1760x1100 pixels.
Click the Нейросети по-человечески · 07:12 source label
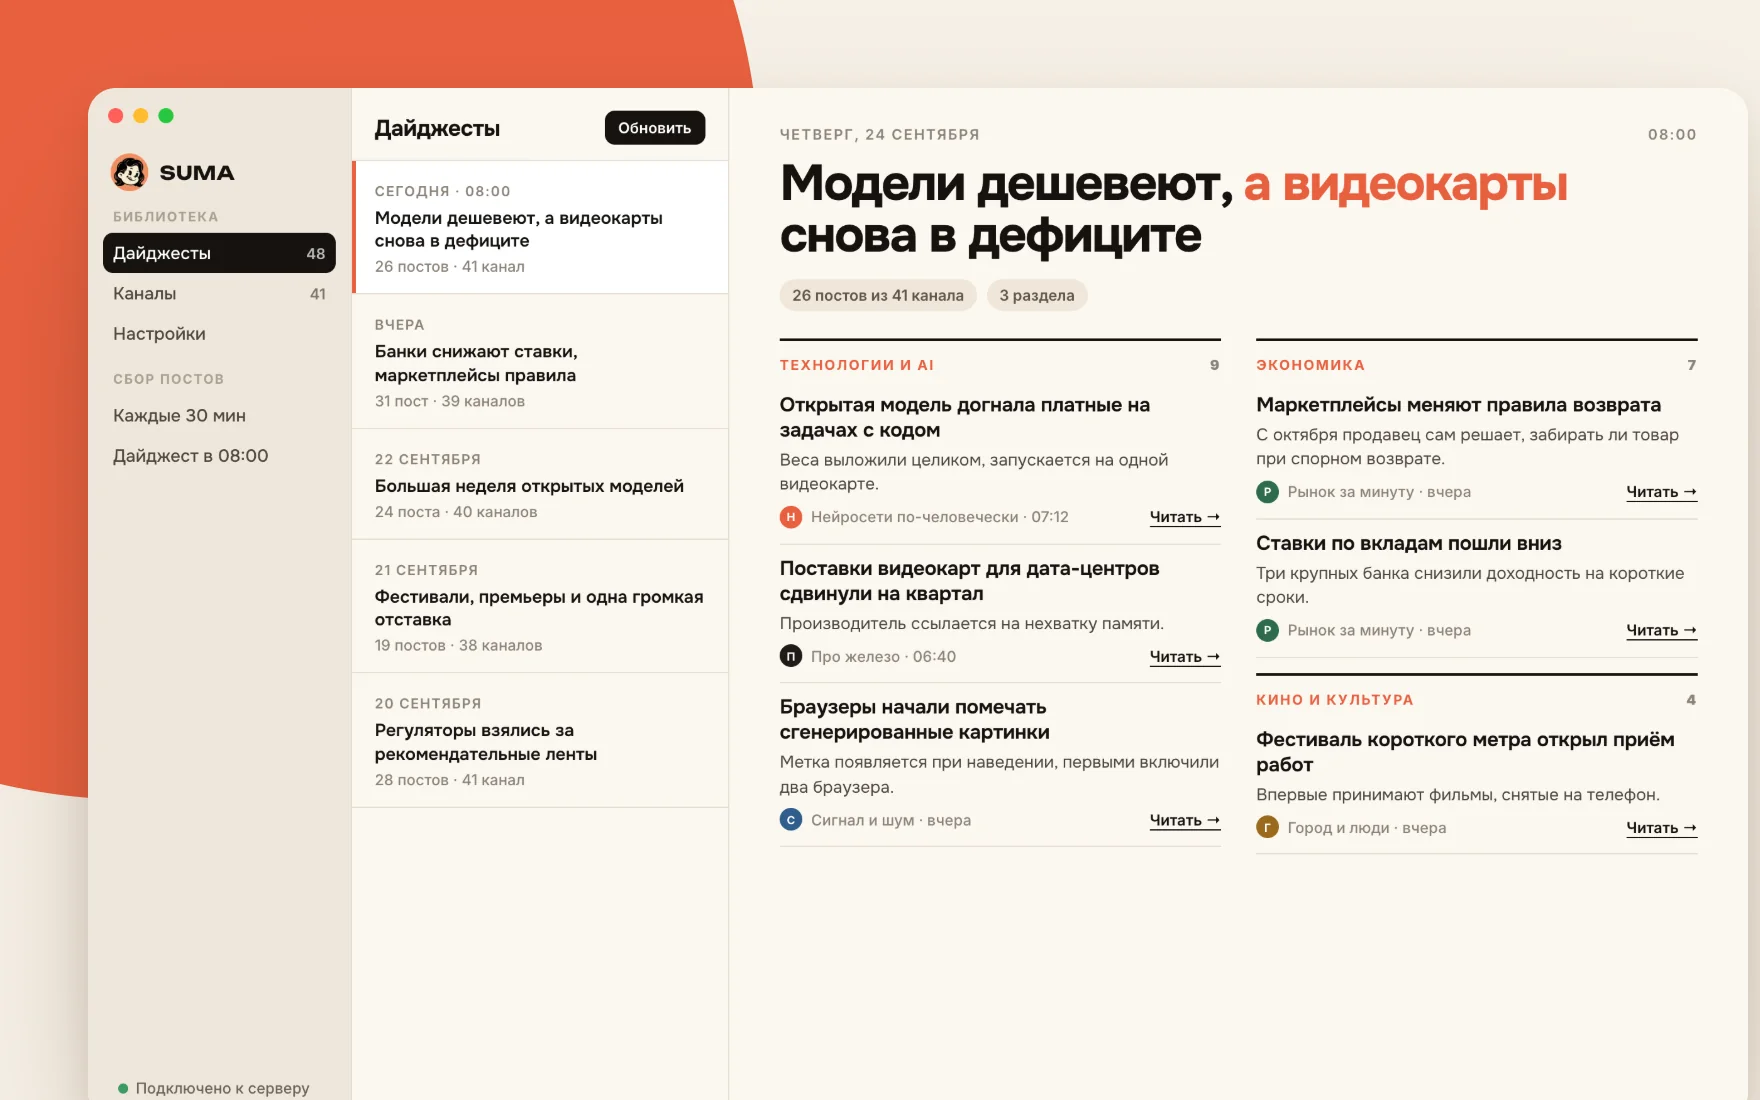940,517
